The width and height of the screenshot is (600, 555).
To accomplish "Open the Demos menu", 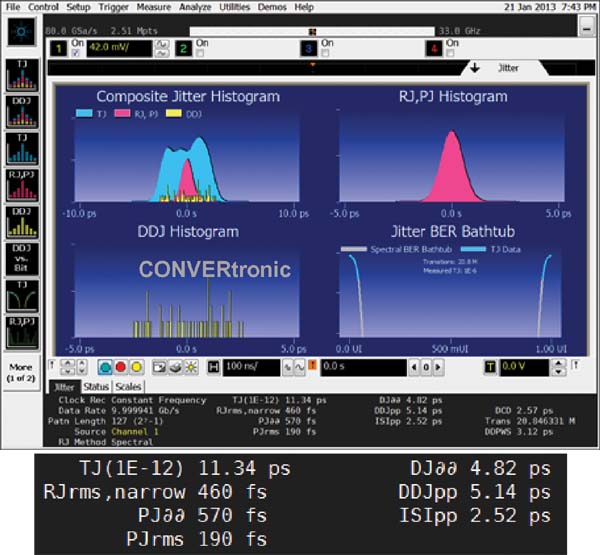I will (x=272, y=7).
